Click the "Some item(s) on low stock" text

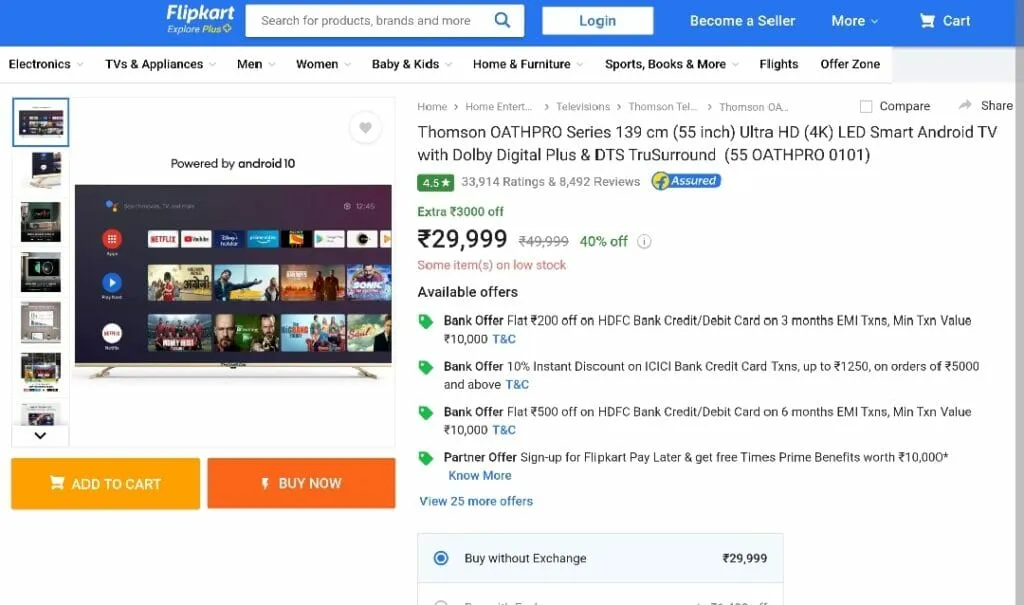pyautogui.click(x=492, y=265)
